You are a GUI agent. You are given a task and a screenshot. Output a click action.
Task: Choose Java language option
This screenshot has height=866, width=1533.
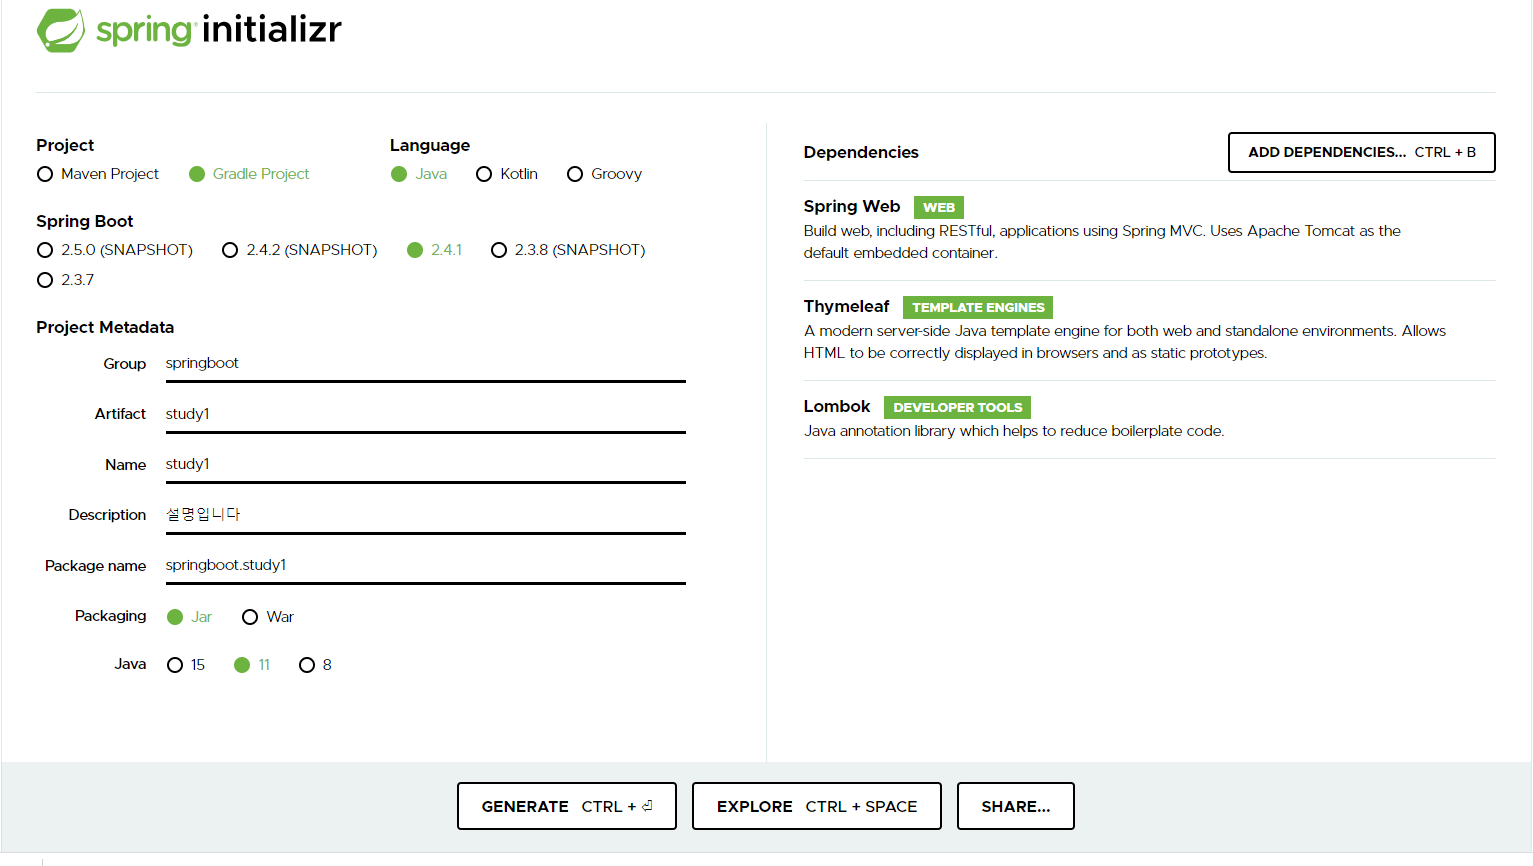point(419,174)
